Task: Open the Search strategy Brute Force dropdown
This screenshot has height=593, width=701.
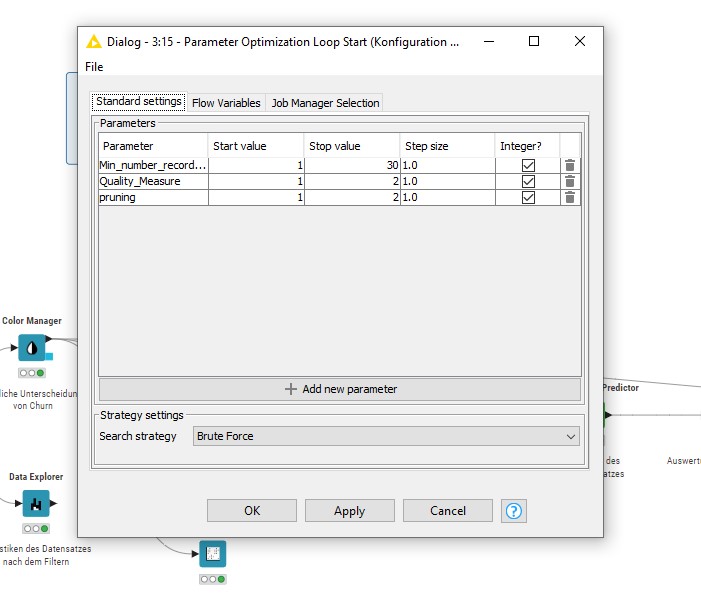Action: 386,436
